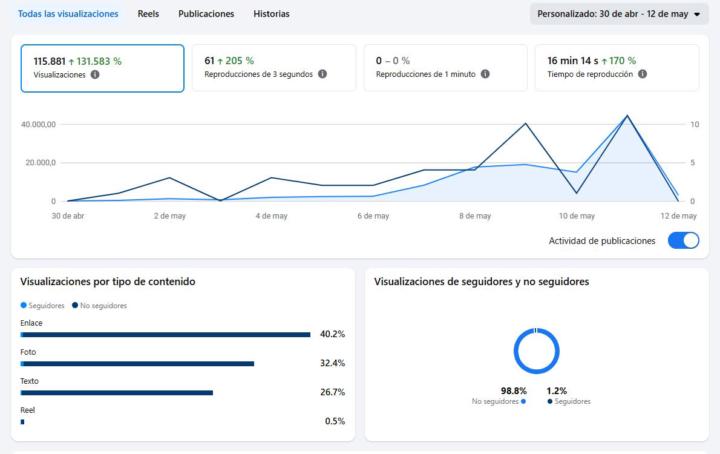Screen dimensions: 720x454
Task: Click info icon for Reproducciones de 1 minuto
Action: (485, 74)
